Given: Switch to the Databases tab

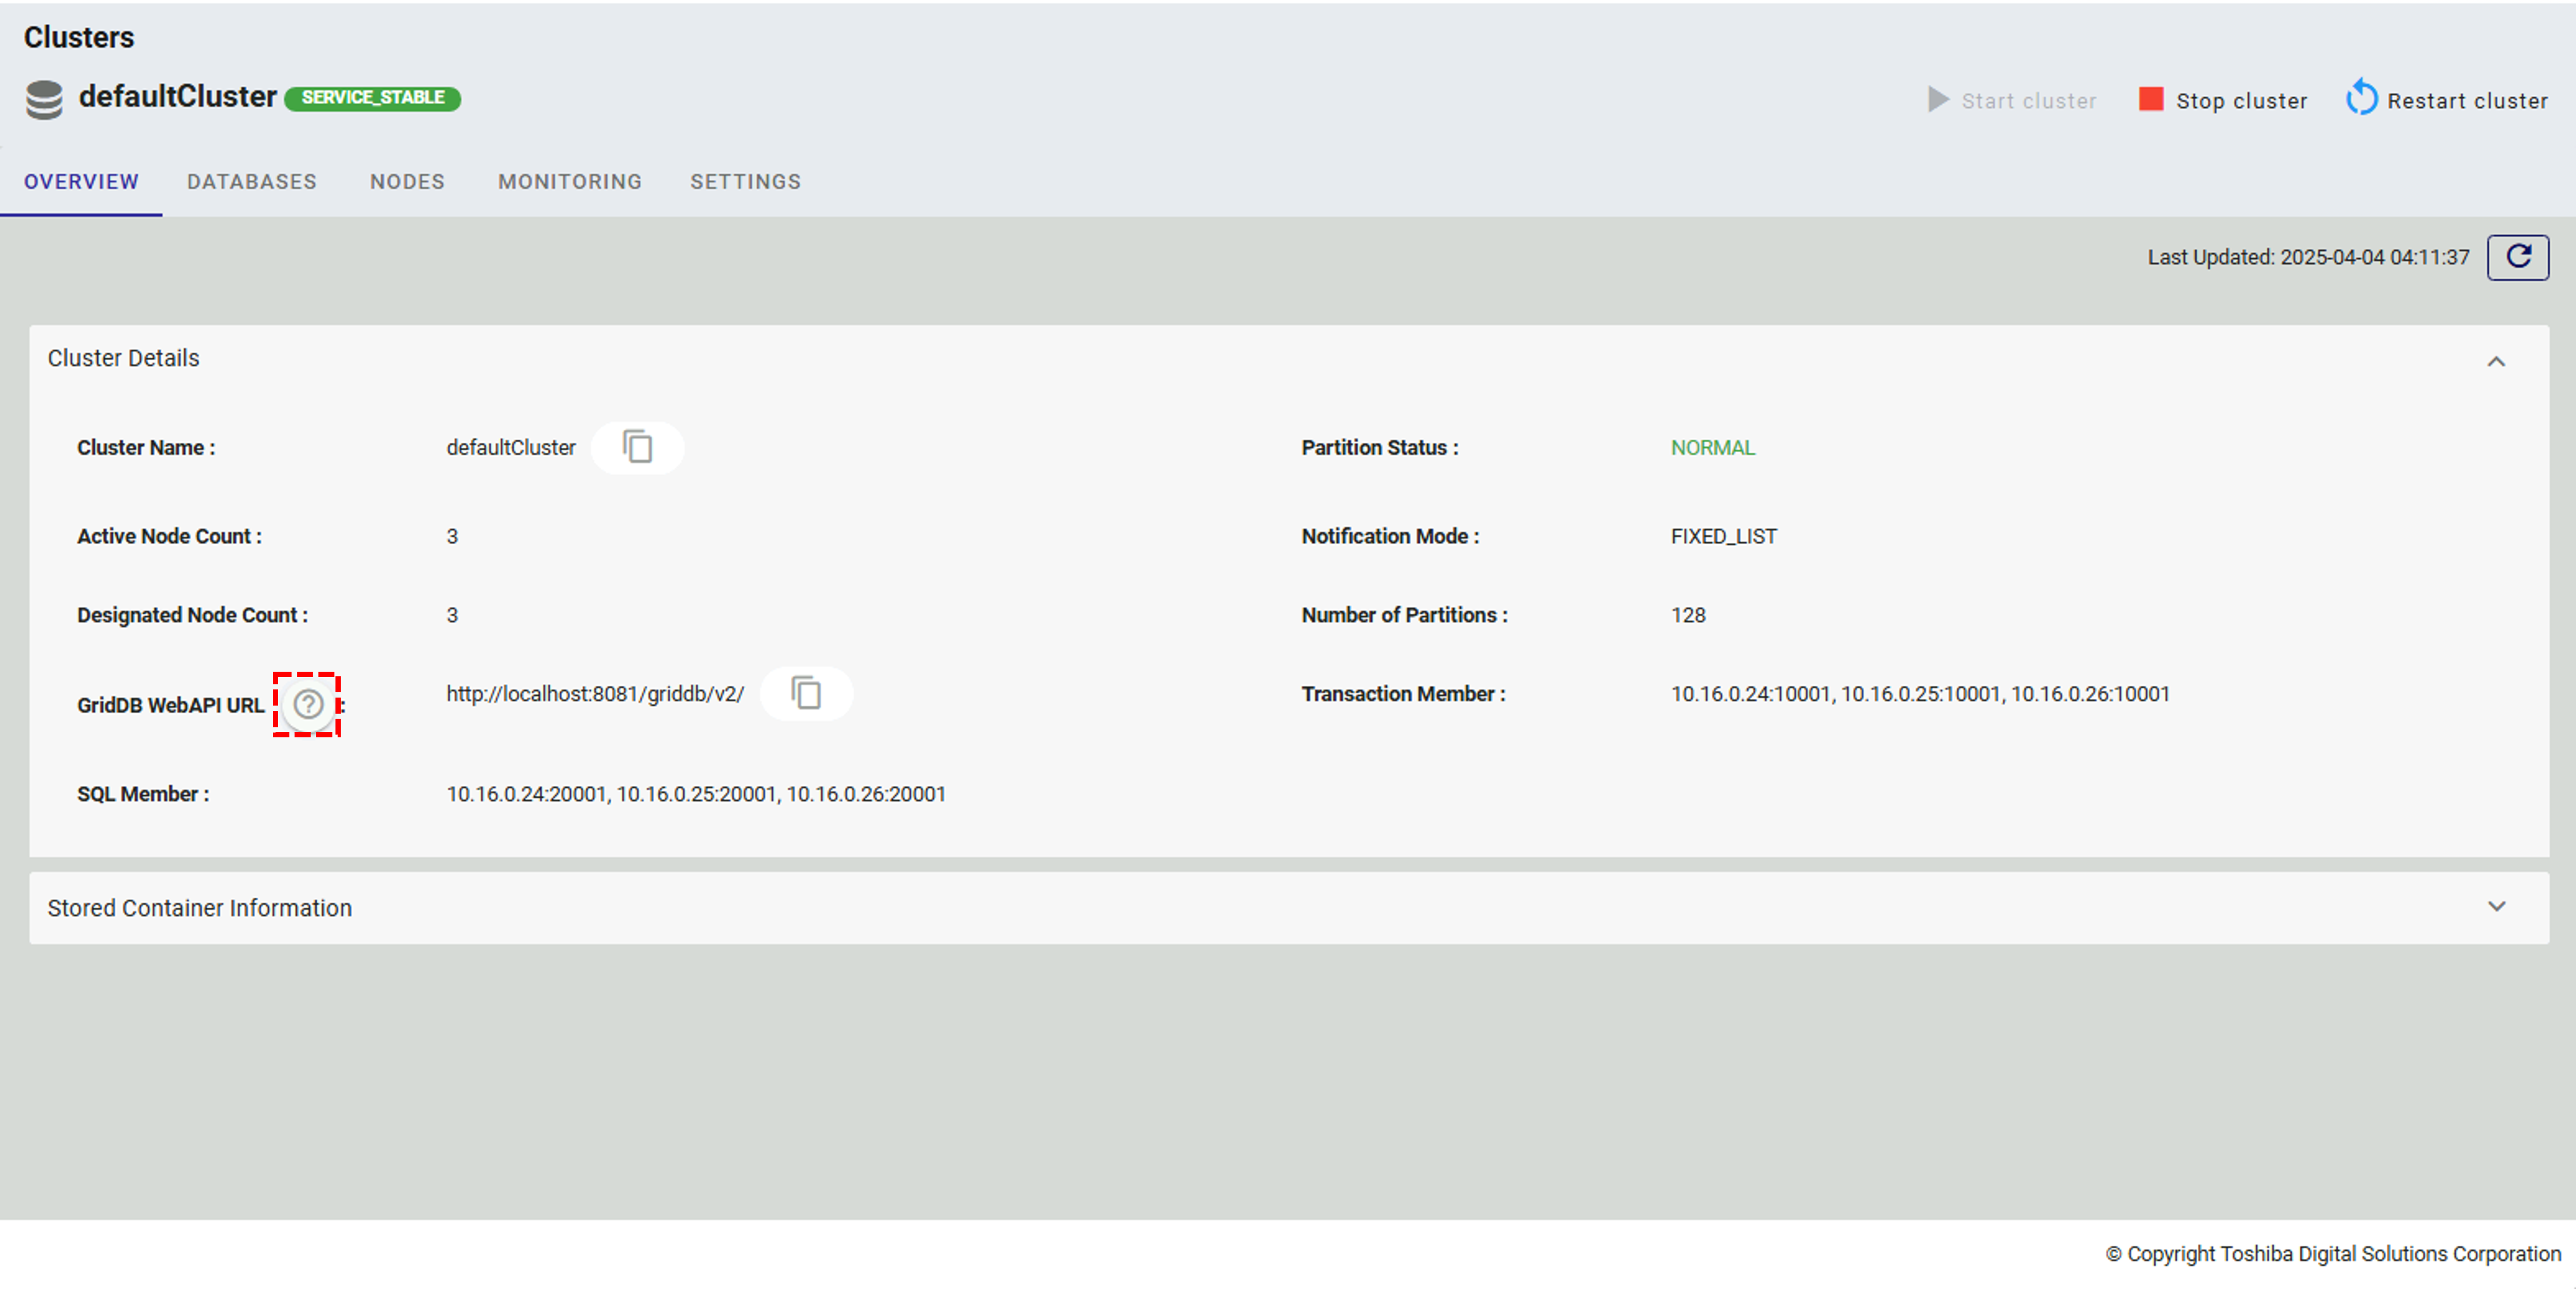Looking at the screenshot, I should coord(252,182).
